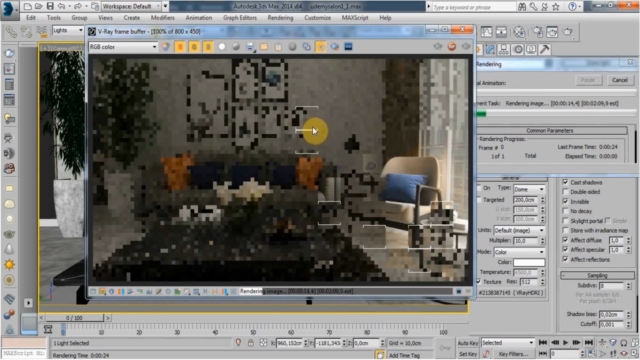Open Render Setup icon in main toolbar
Screen dimensions: 640x360
click(x=538, y=32)
